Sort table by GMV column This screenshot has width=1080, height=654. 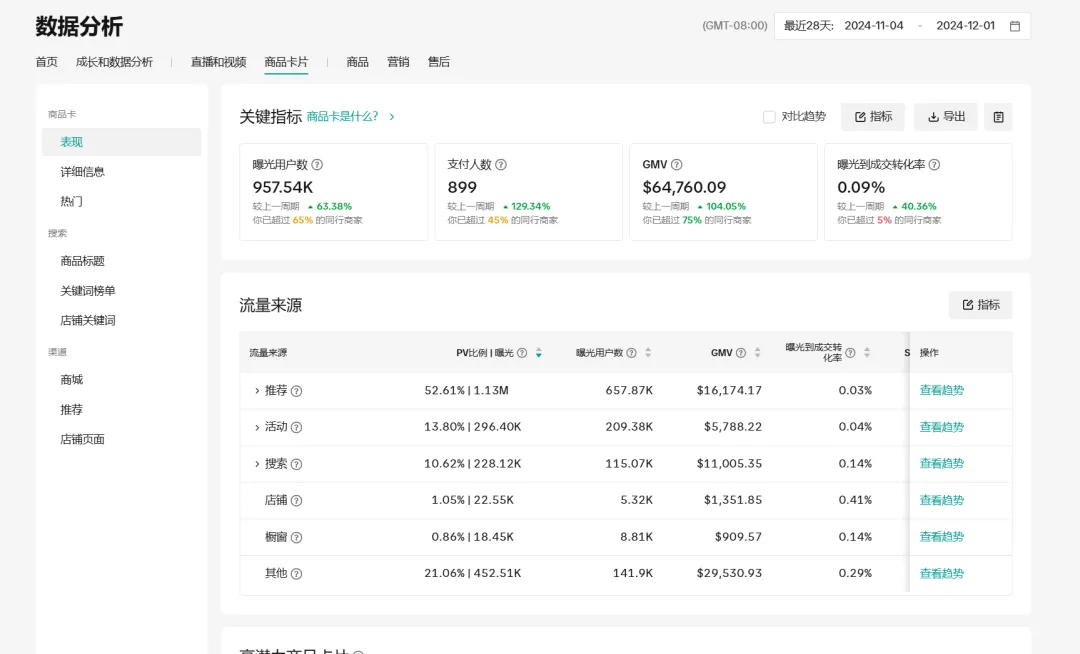tap(757, 352)
